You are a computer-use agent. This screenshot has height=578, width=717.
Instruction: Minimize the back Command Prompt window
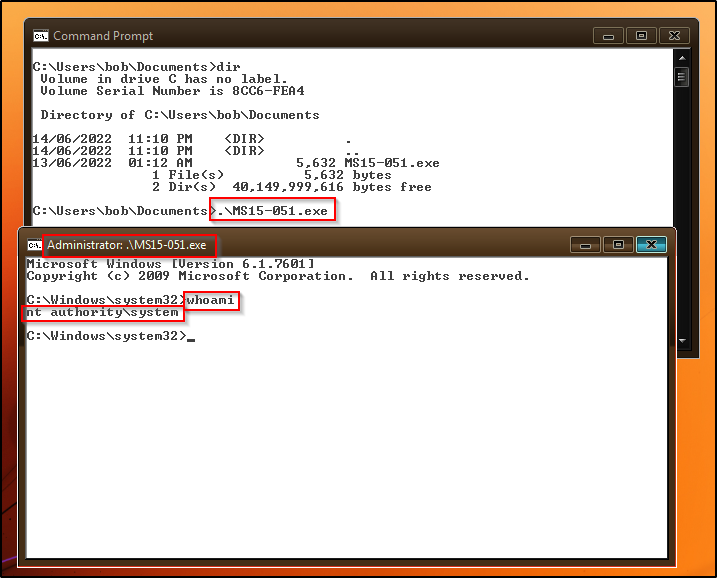(x=607, y=35)
